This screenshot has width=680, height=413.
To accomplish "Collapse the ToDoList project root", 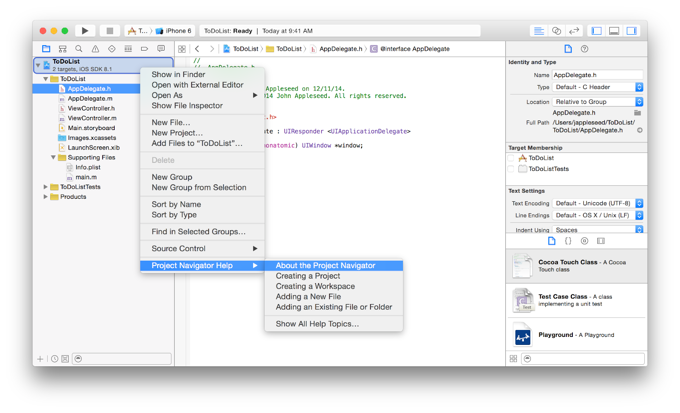I will point(38,65).
